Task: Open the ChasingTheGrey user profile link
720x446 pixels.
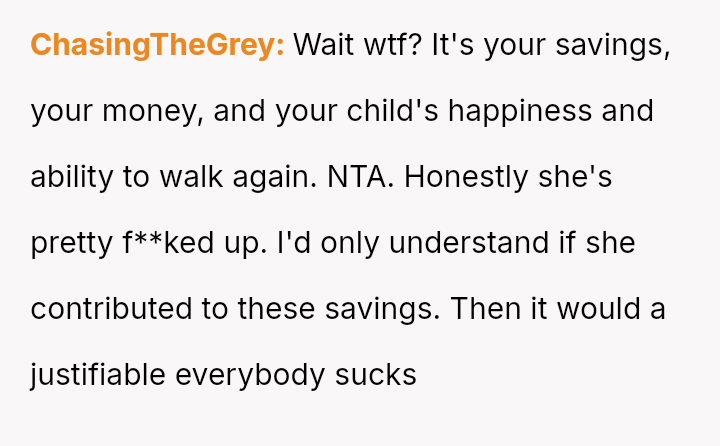Action: pyautogui.click(x=157, y=45)
